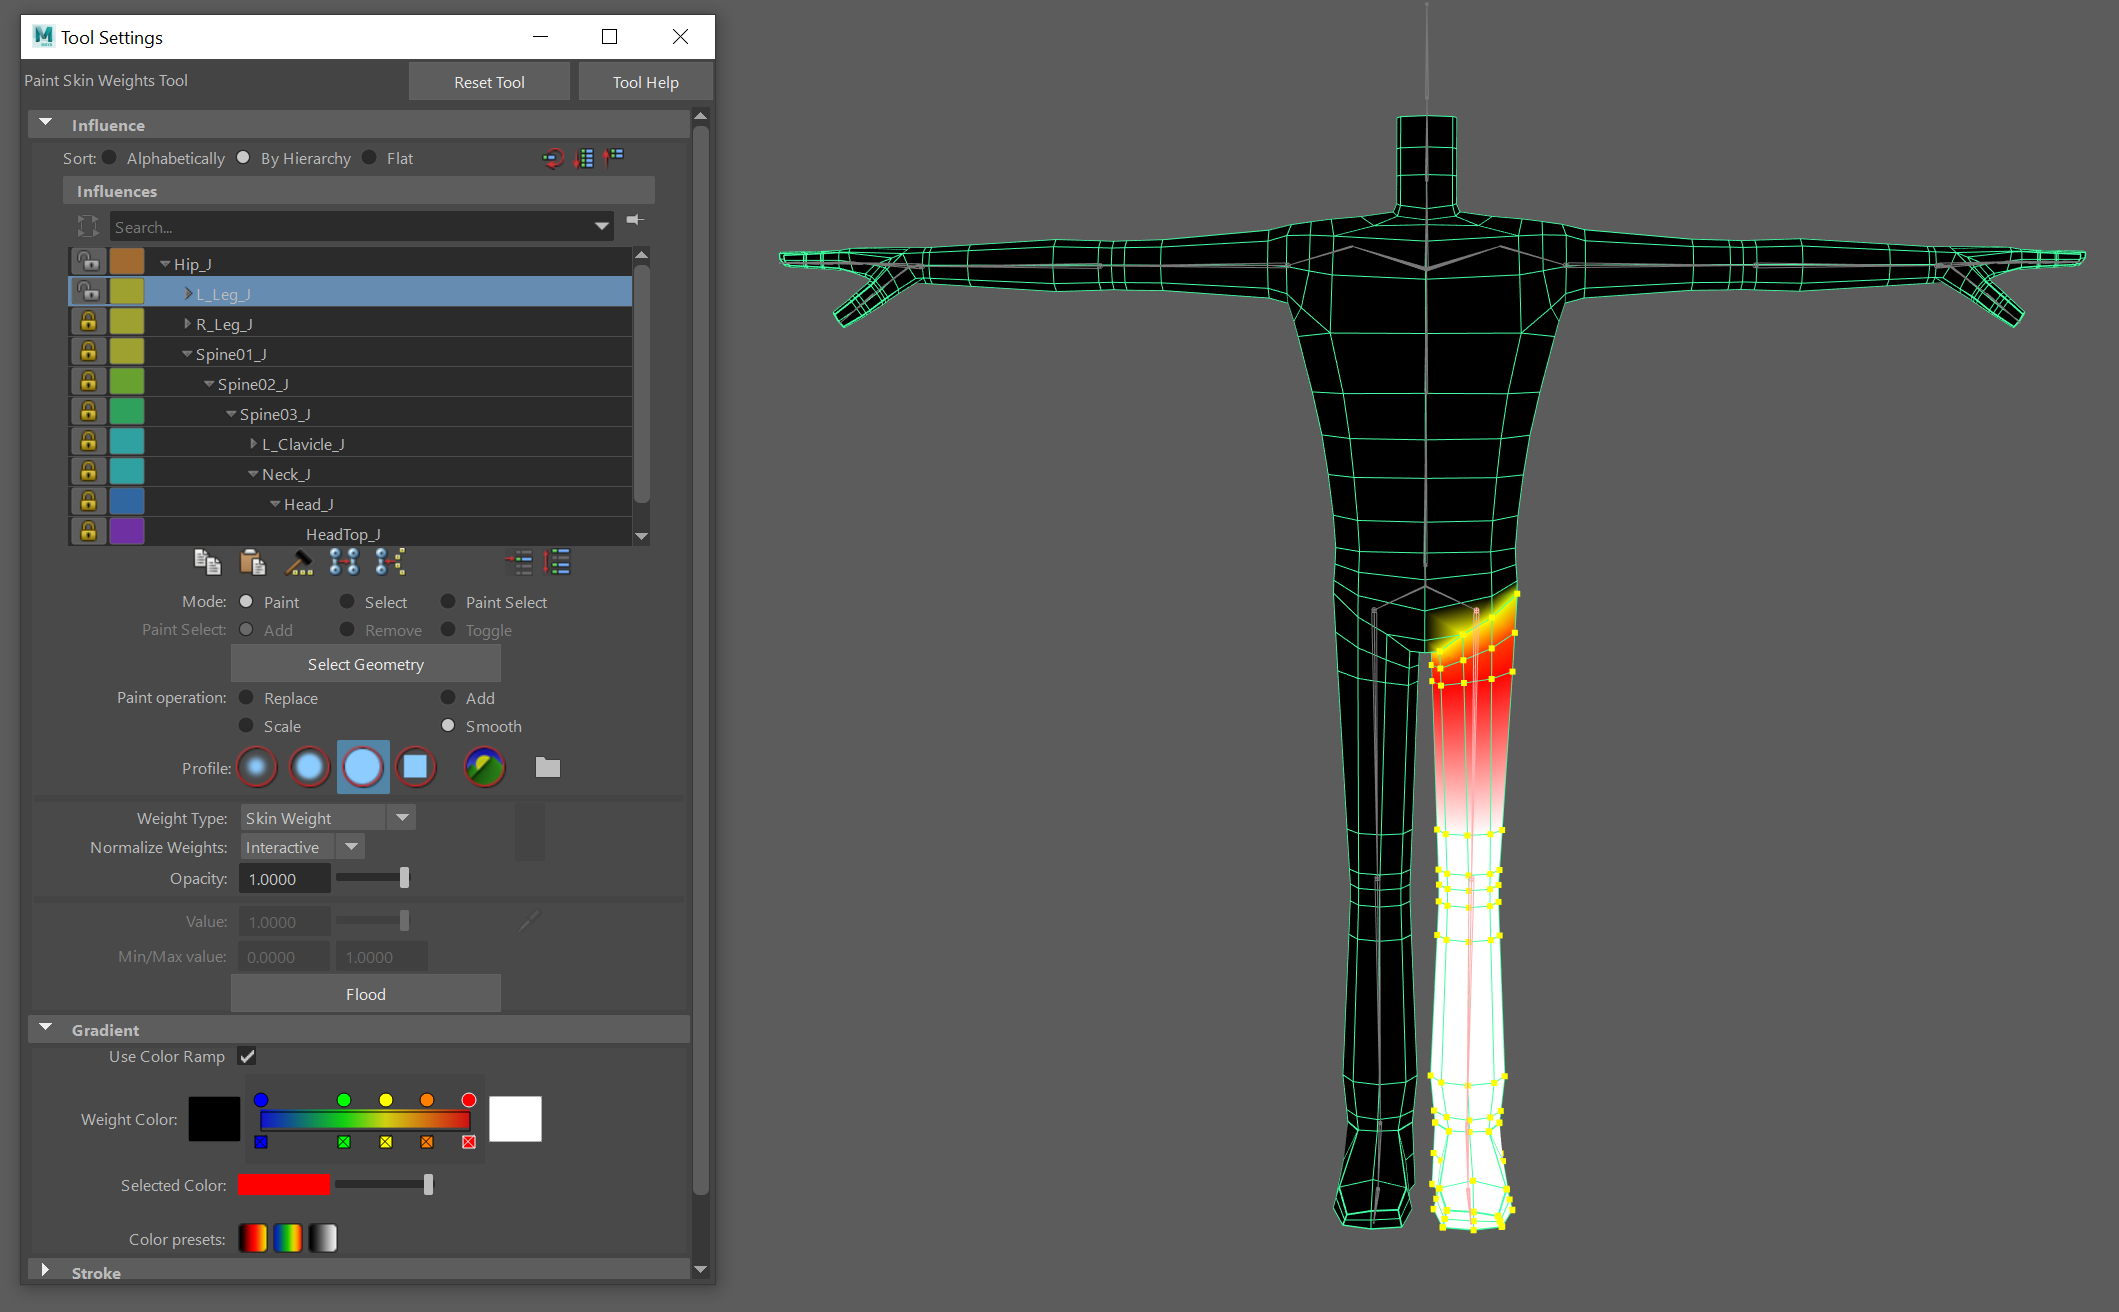2119x1312 pixels.
Task: Toggle the lock on R_Leg_J influence
Action: (x=88, y=322)
